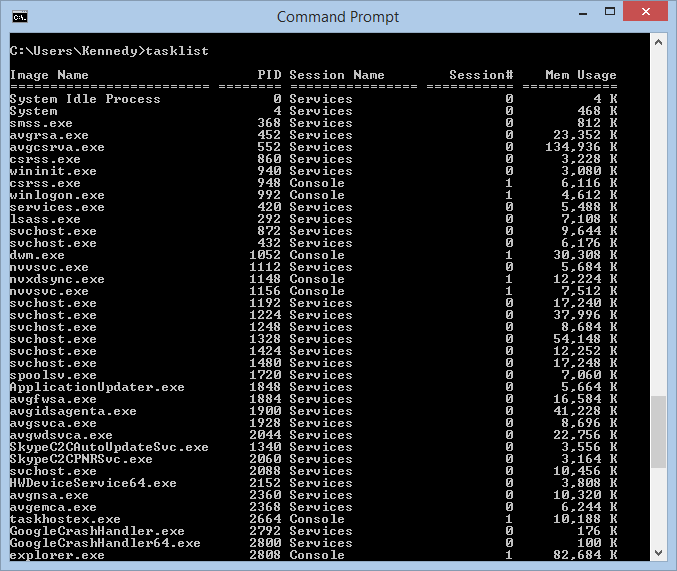Viewport: 677px width, 571px height.
Task: Click PID 2152 of HWDeviceService64.exe
Action: (x=266, y=483)
